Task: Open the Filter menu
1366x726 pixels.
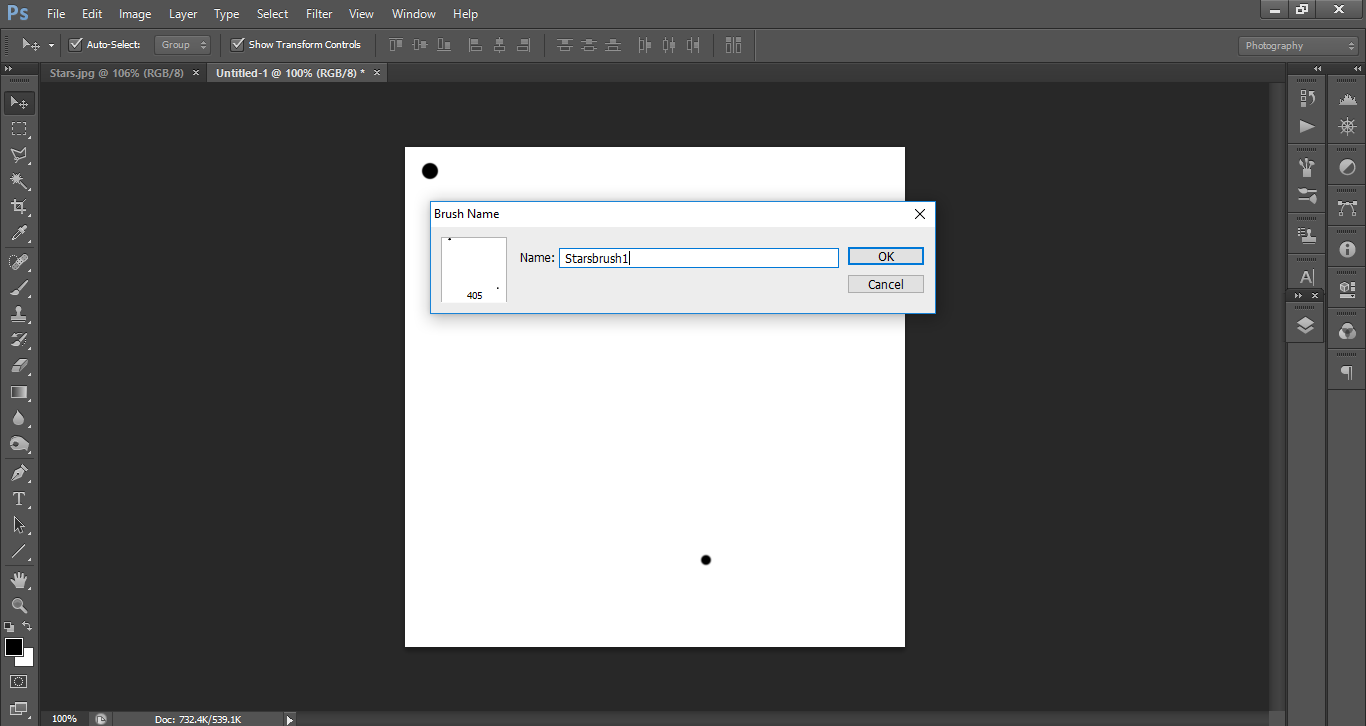Action: click(319, 14)
